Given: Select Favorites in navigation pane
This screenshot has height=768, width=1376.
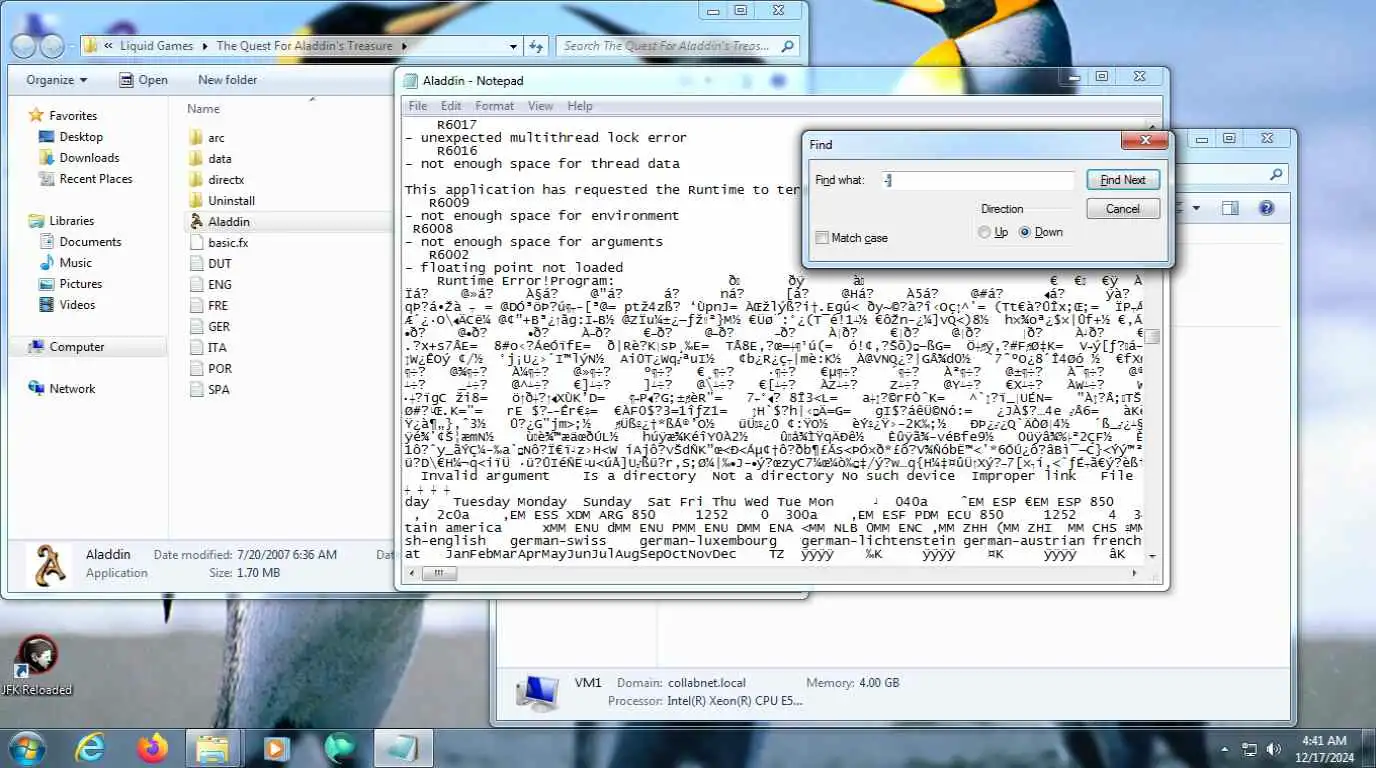Looking at the screenshot, I should coord(72,116).
